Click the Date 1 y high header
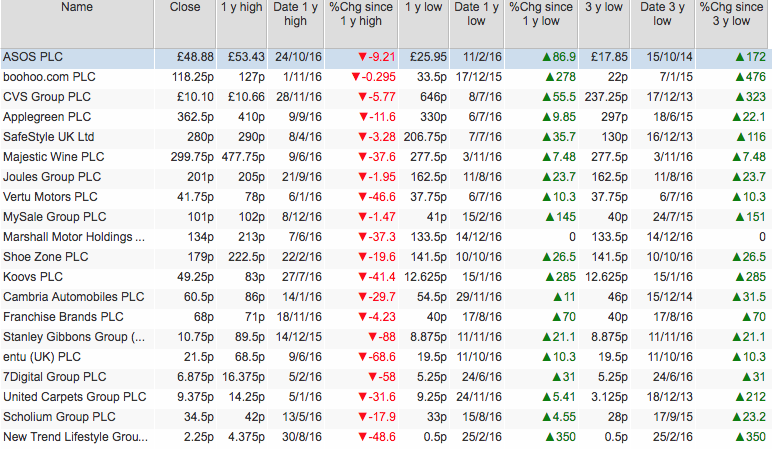The height and width of the screenshot is (451, 772). pos(296,23)
